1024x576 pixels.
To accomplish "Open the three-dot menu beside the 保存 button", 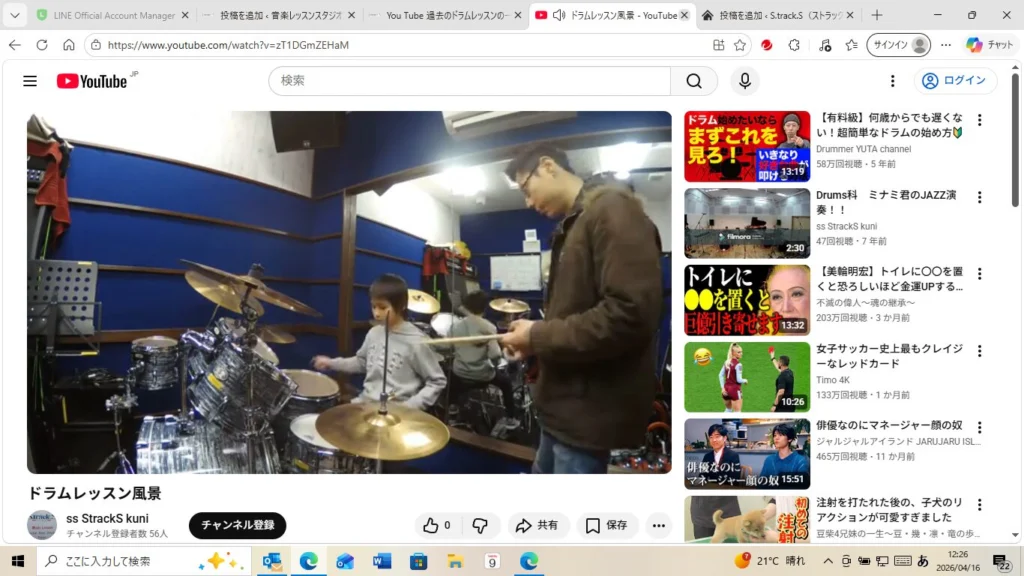I will tap(658, 525).
